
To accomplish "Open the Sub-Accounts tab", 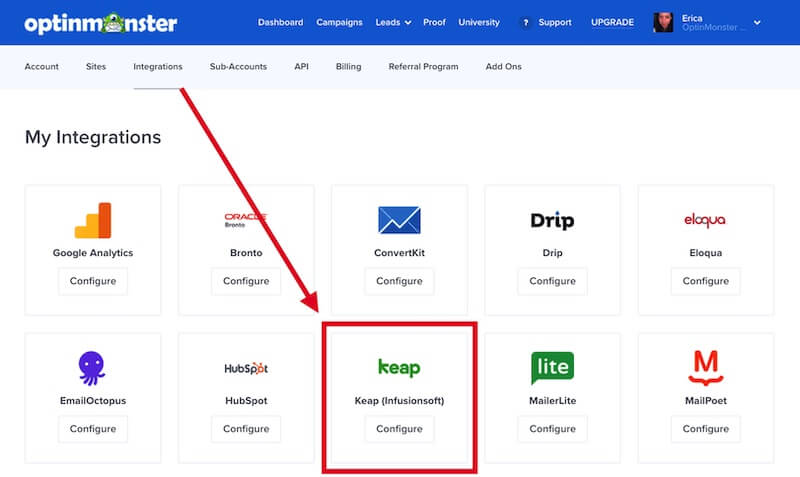I will click(238, 67).
